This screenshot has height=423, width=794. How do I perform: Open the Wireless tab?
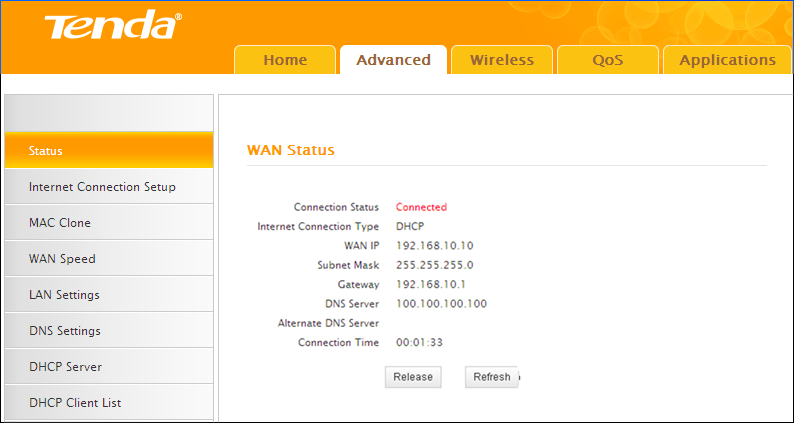tap(502, 60)
